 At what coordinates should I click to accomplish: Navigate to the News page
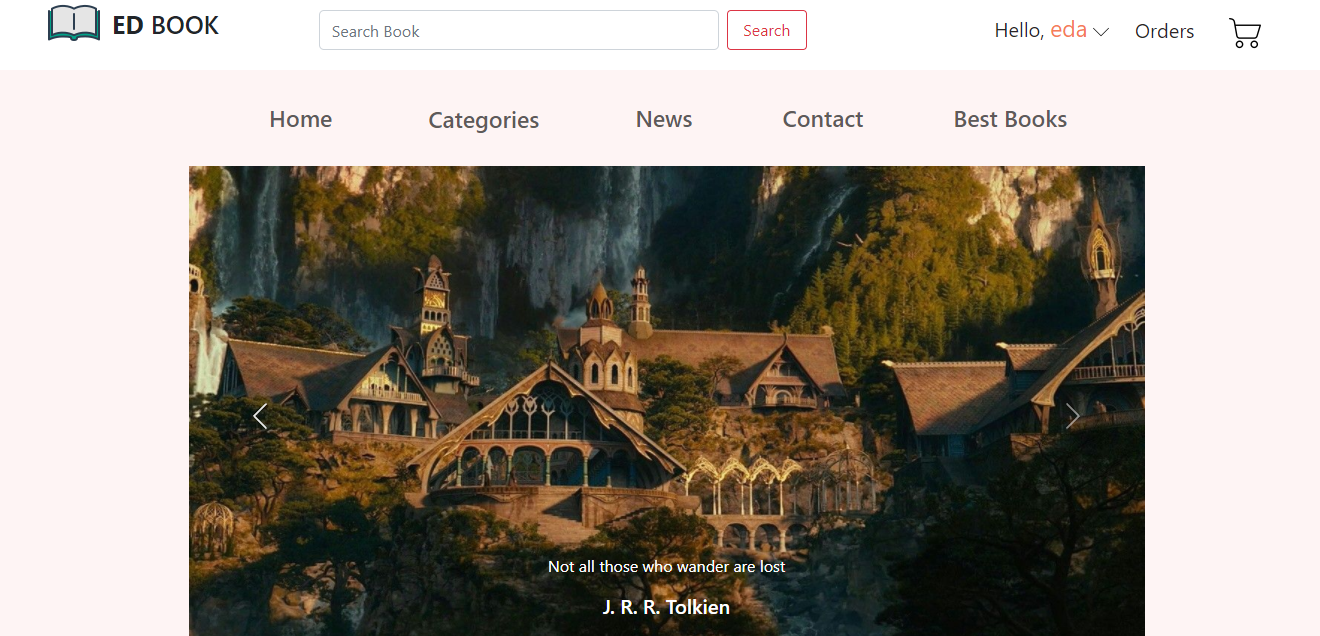click(x=663, y=119)
